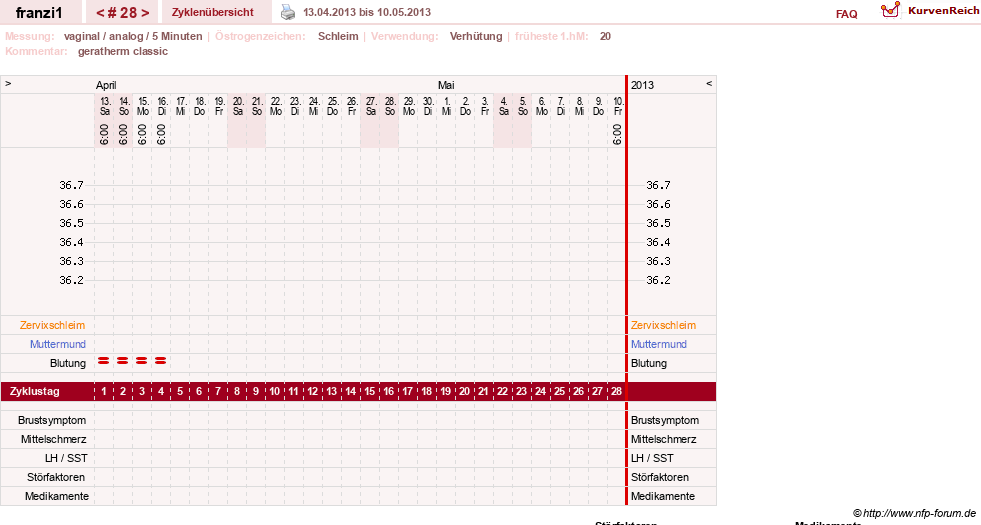Expand chart with the top-left > arrow
The width and height of the screenshot is (981, 525).
pyautogui.click(x=8, y=83)
